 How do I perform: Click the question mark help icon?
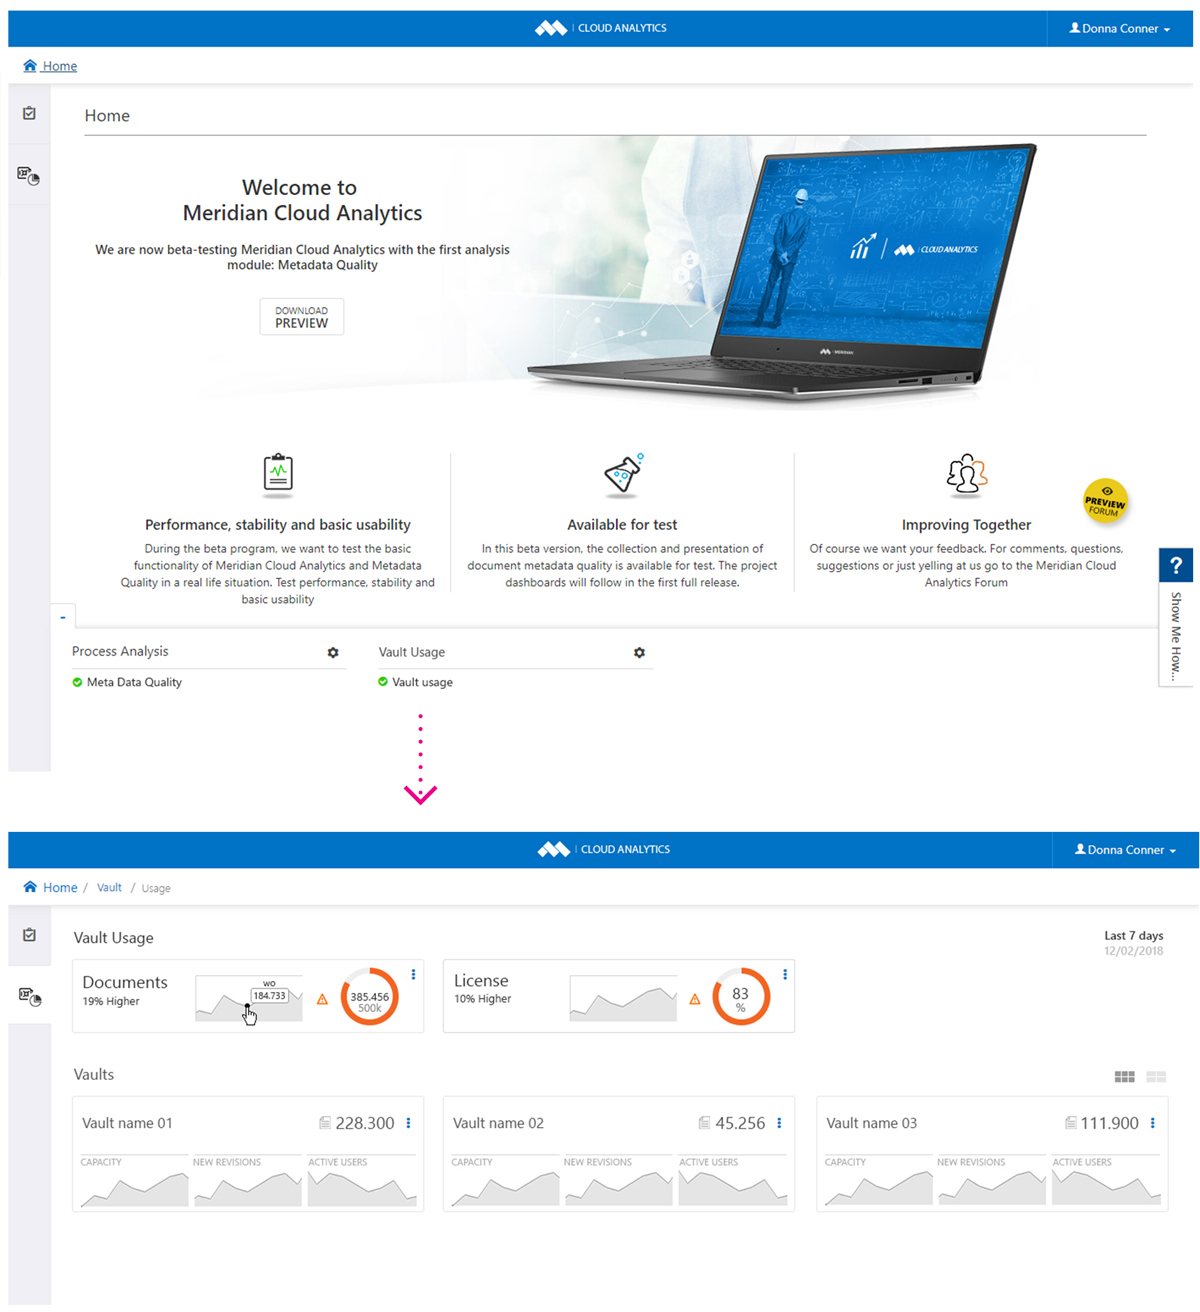coord(1176,566)
